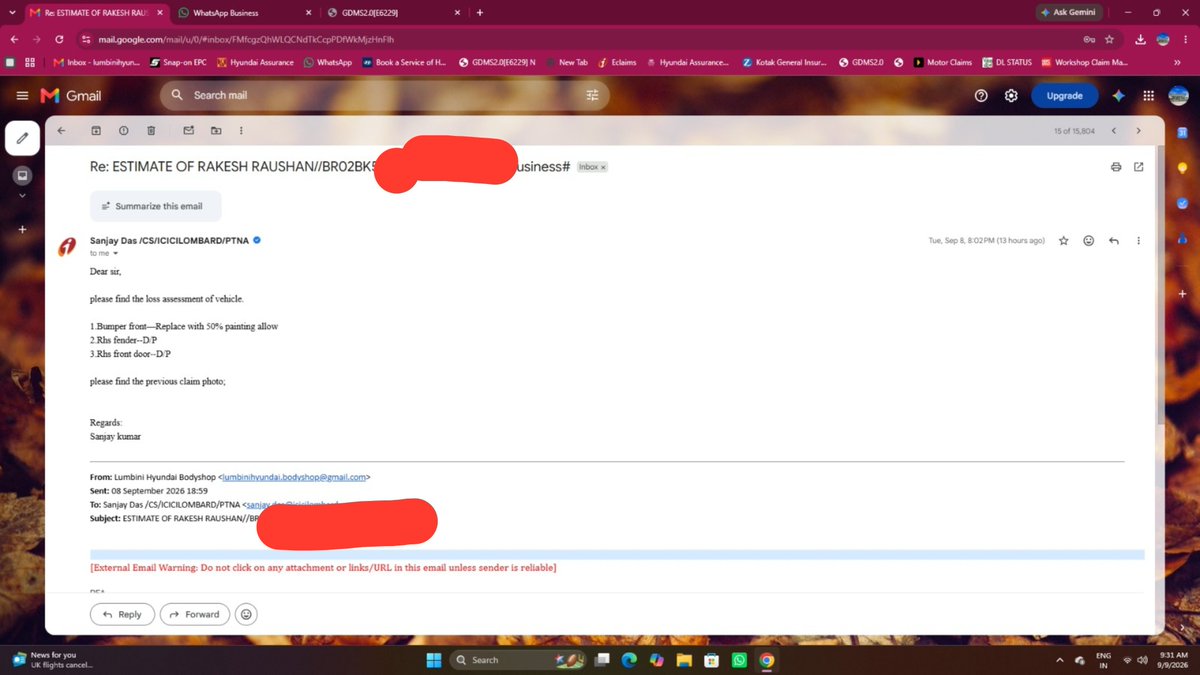1200x675 pixels.
Task: Open the Hyundai Assurance bookmark
Action: tap(255, 62)
